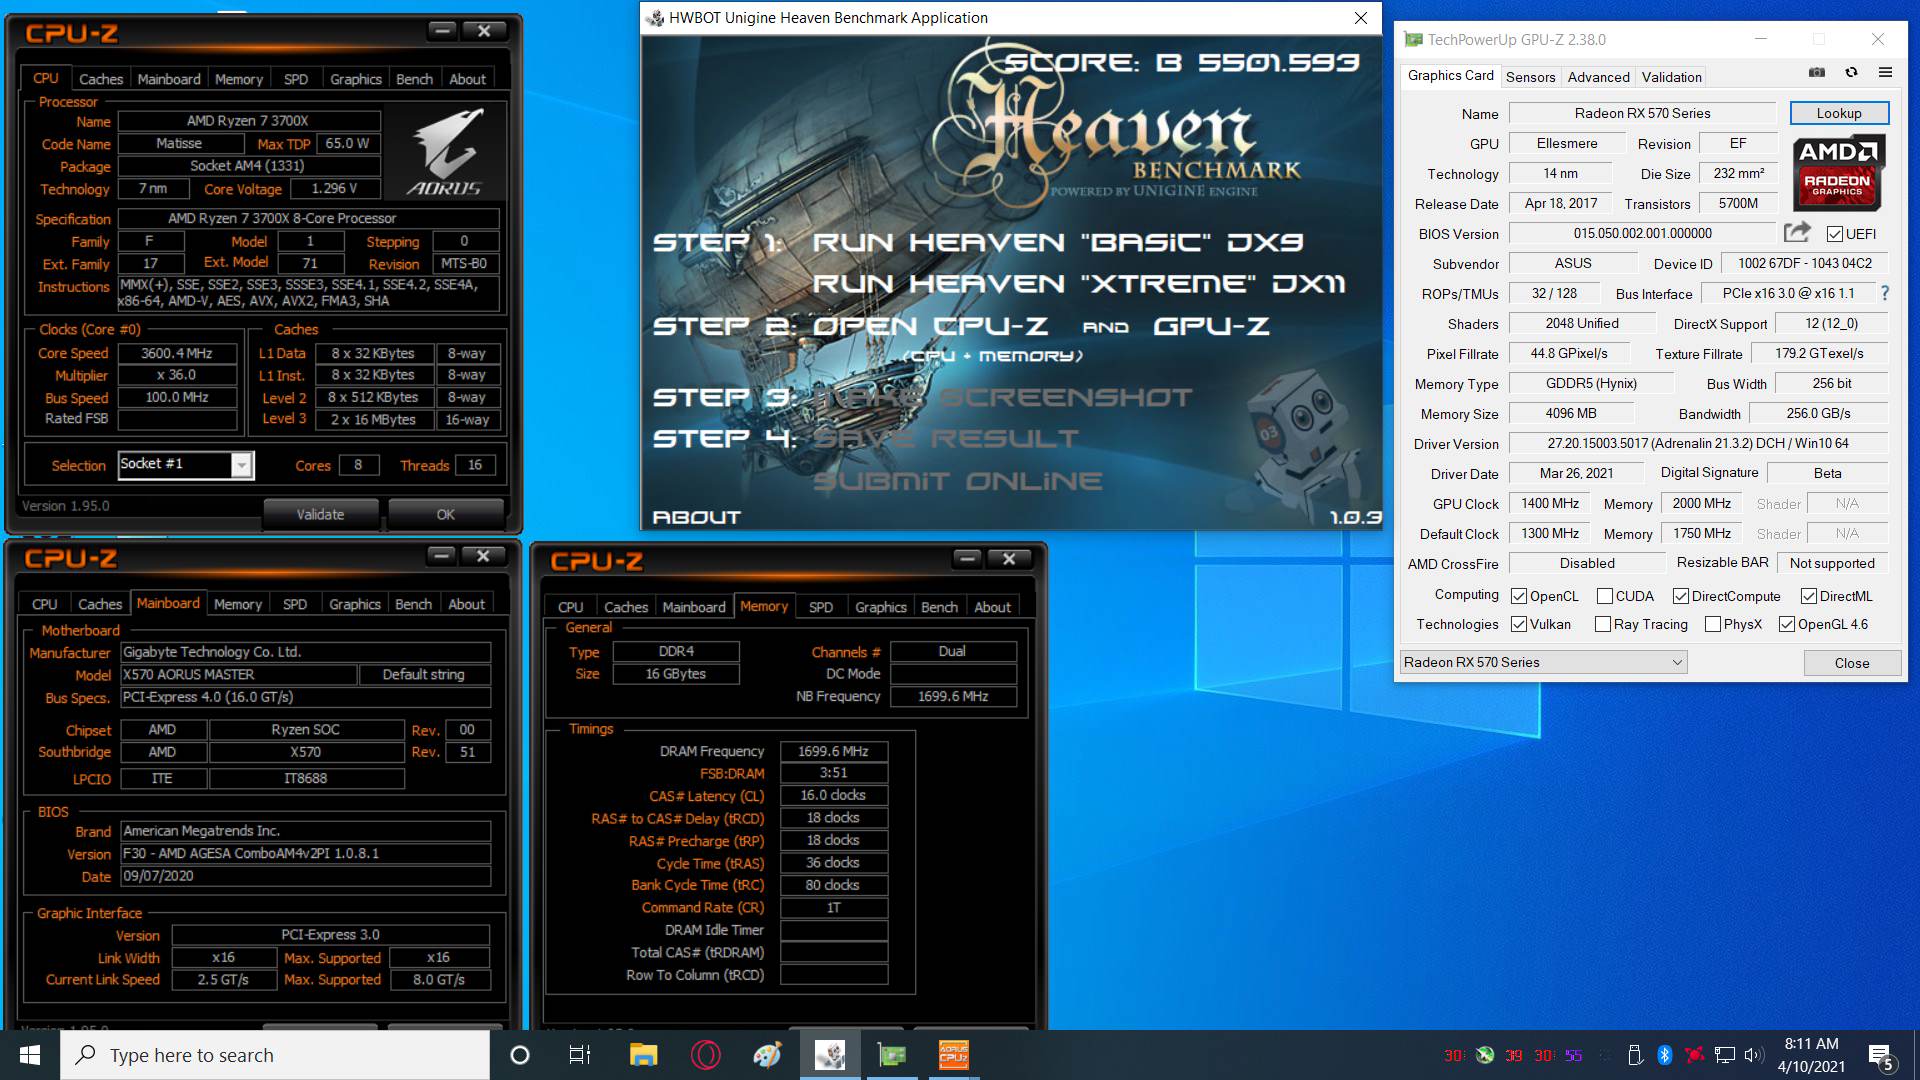Open the About tab in CPU-Z Memory window
The height and width of the screenshot is (1080, 1920).
992,607
